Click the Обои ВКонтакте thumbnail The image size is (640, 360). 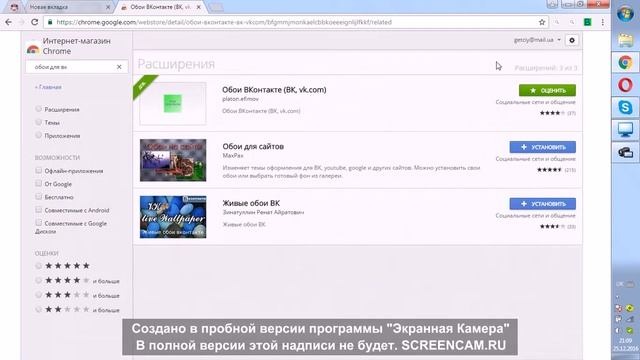pos(173,104)
